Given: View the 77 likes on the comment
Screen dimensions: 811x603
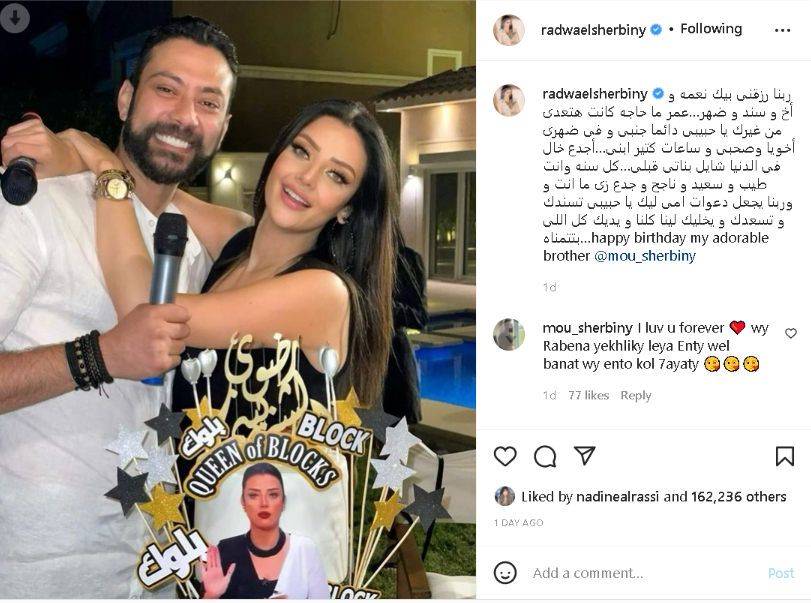Looking at the screenshot, I should 589,396.
